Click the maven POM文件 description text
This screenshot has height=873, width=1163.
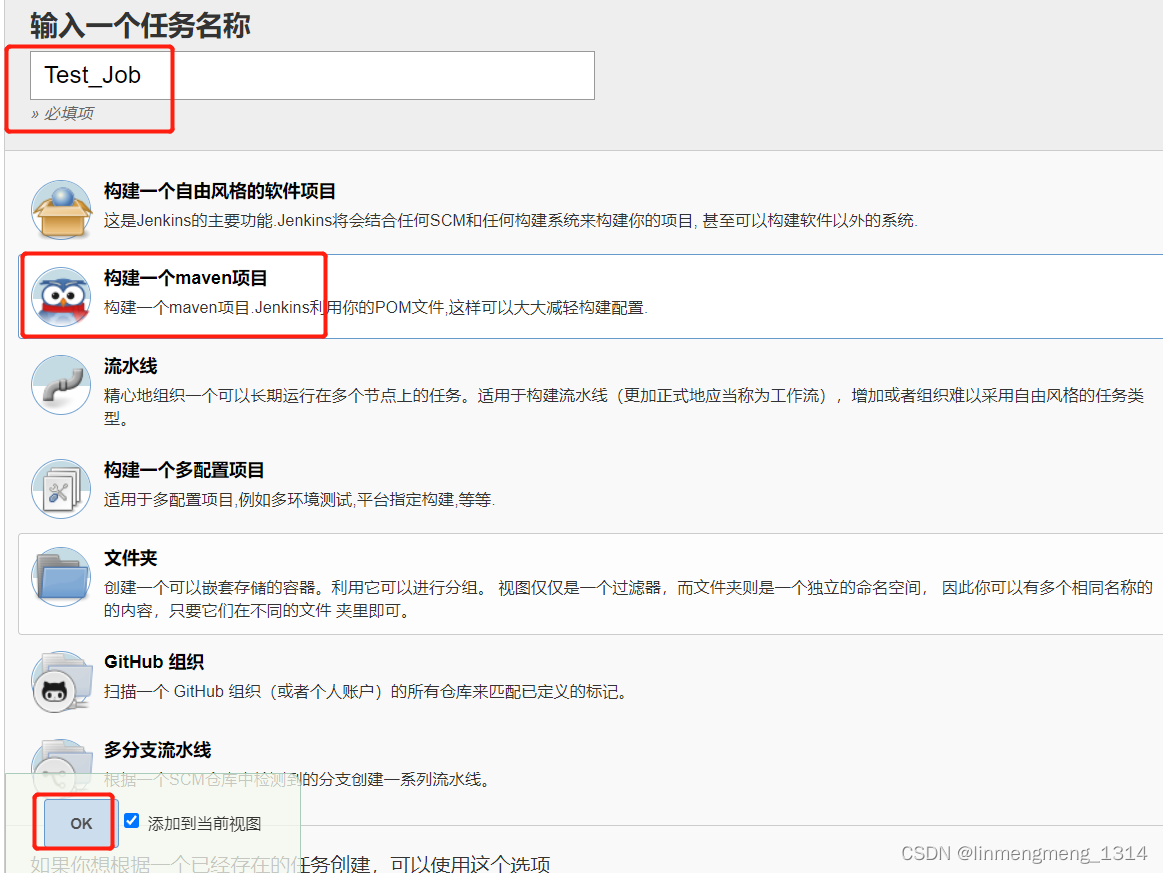click(375, 308)
